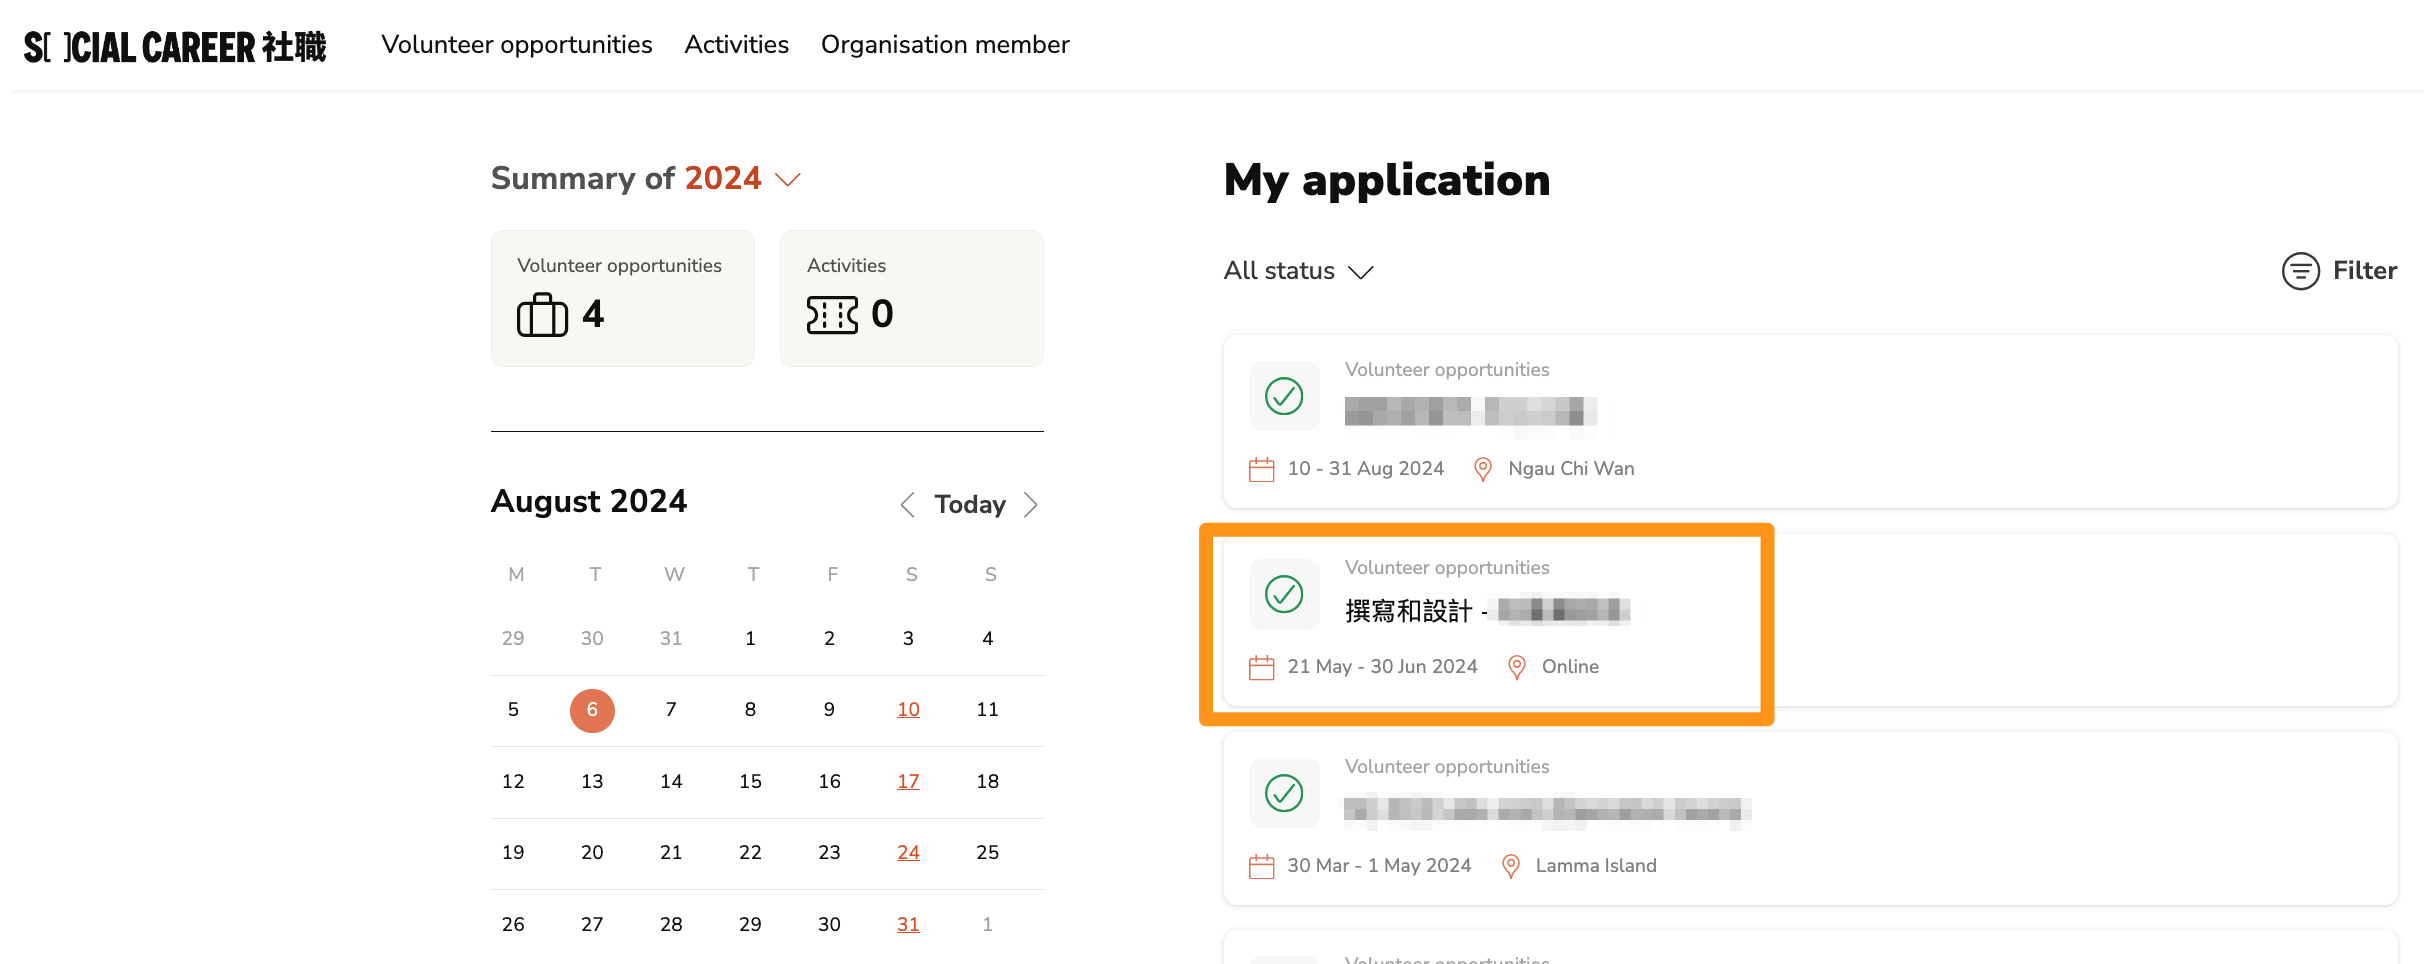Click approved check icon on Lamma Island application
2424x964 pixels.
1284,793
